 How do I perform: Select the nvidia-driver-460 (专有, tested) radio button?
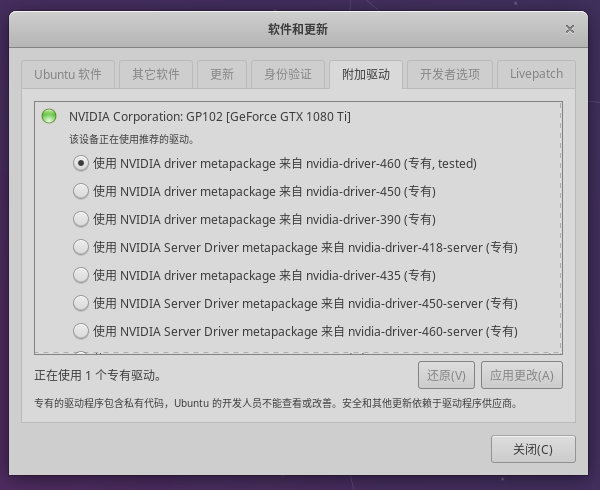pyautogui.click(x=81, y=163)
